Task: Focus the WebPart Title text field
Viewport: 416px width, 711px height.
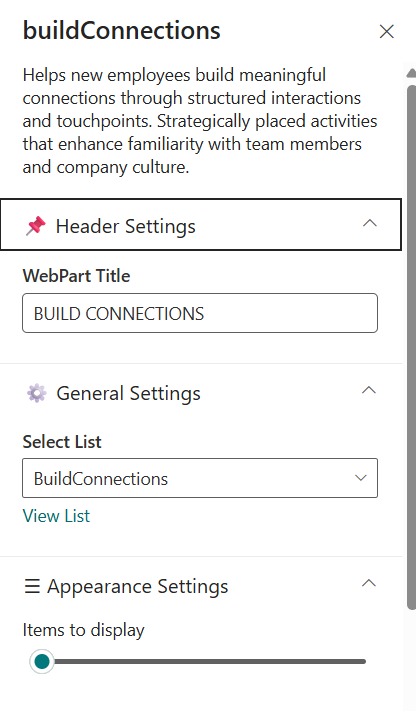Action: click(x=200, y=313)
